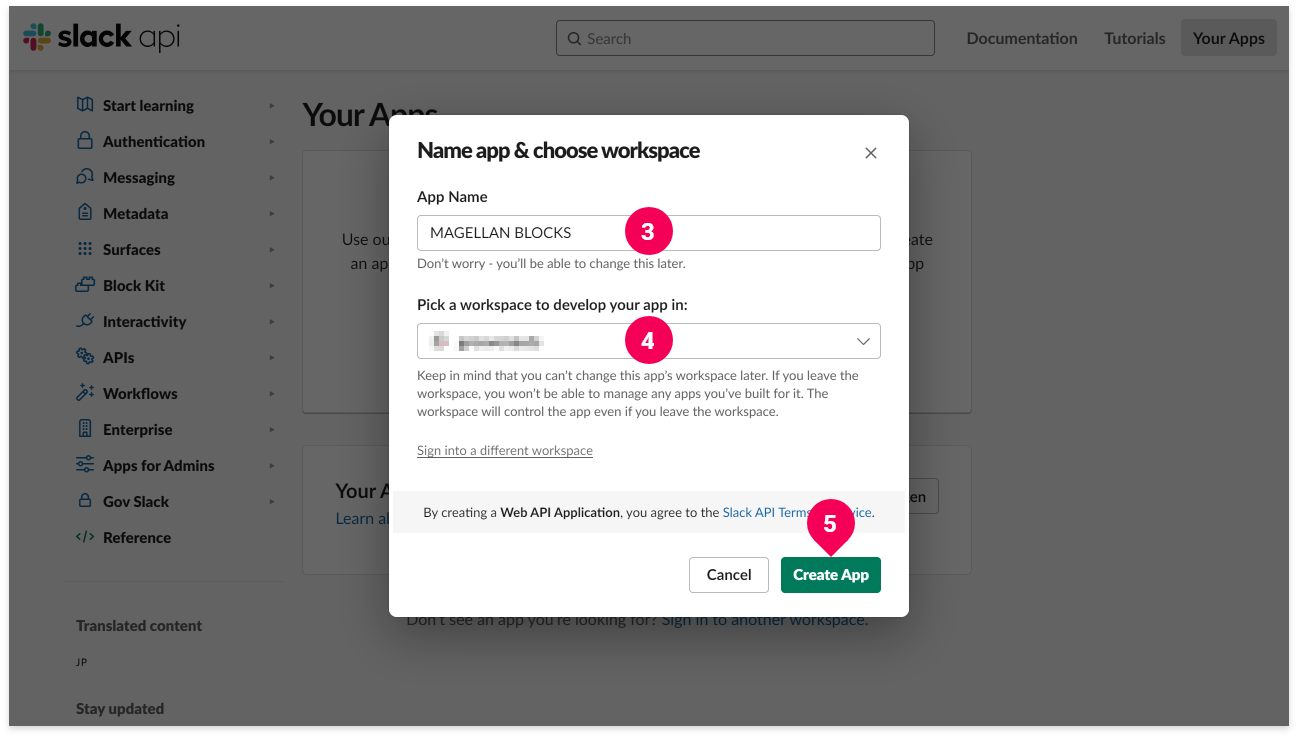Screen dimensions: 1298x738
Task: Click the Stay updated heading
Action: [120, 708]
